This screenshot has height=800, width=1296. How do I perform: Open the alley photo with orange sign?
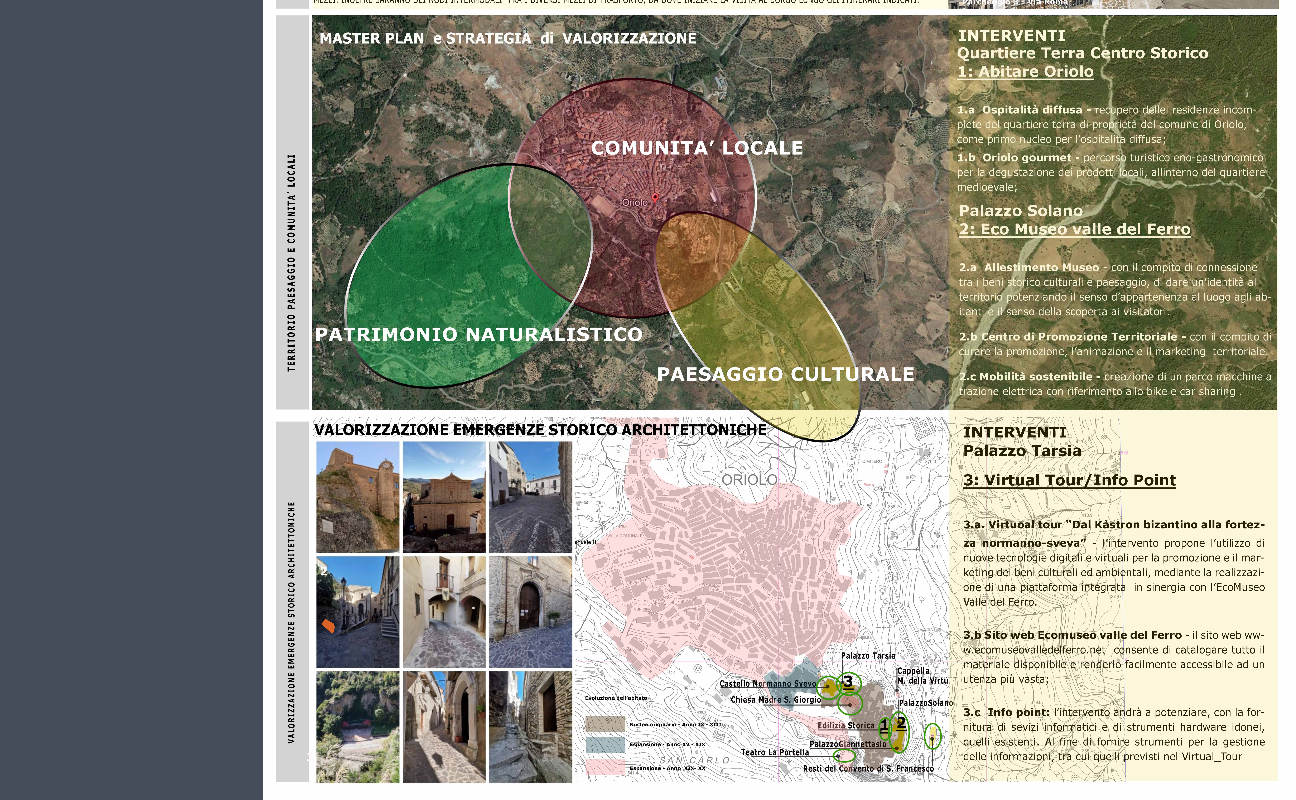358,612
